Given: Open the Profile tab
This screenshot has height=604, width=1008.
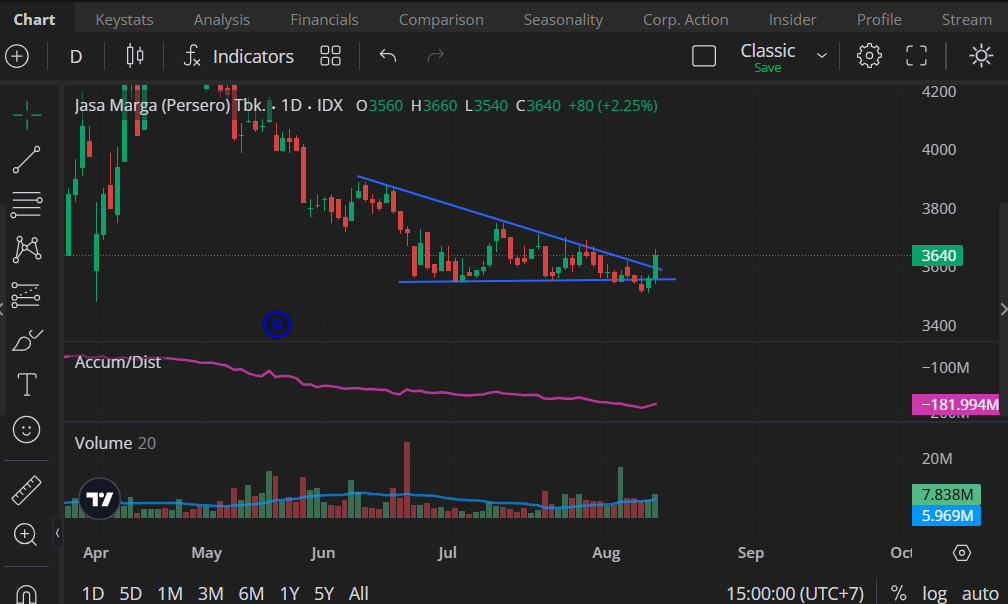Looking at the screenshot, I should point(879,20).
